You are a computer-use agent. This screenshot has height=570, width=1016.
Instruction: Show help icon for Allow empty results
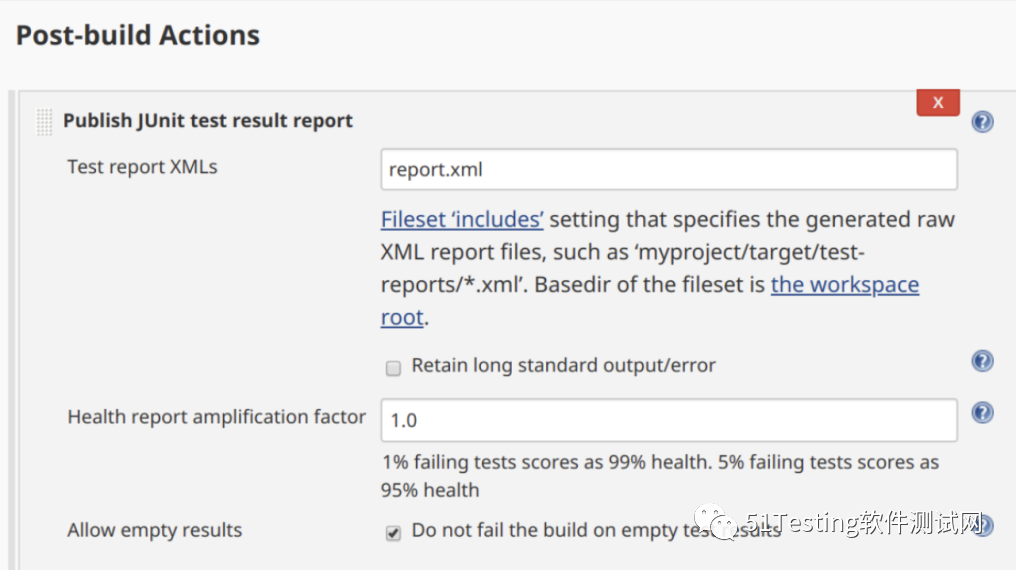tap(985, 526)
